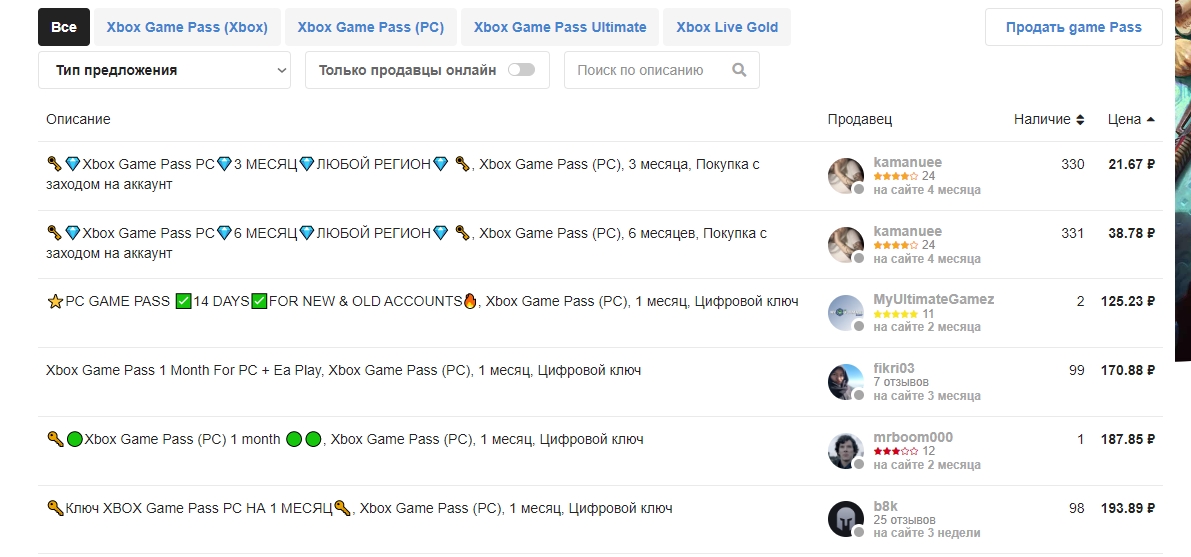Click "на сайте 3 недели" text
Screen dimensions: 1191x557
[x=927, y=533]
